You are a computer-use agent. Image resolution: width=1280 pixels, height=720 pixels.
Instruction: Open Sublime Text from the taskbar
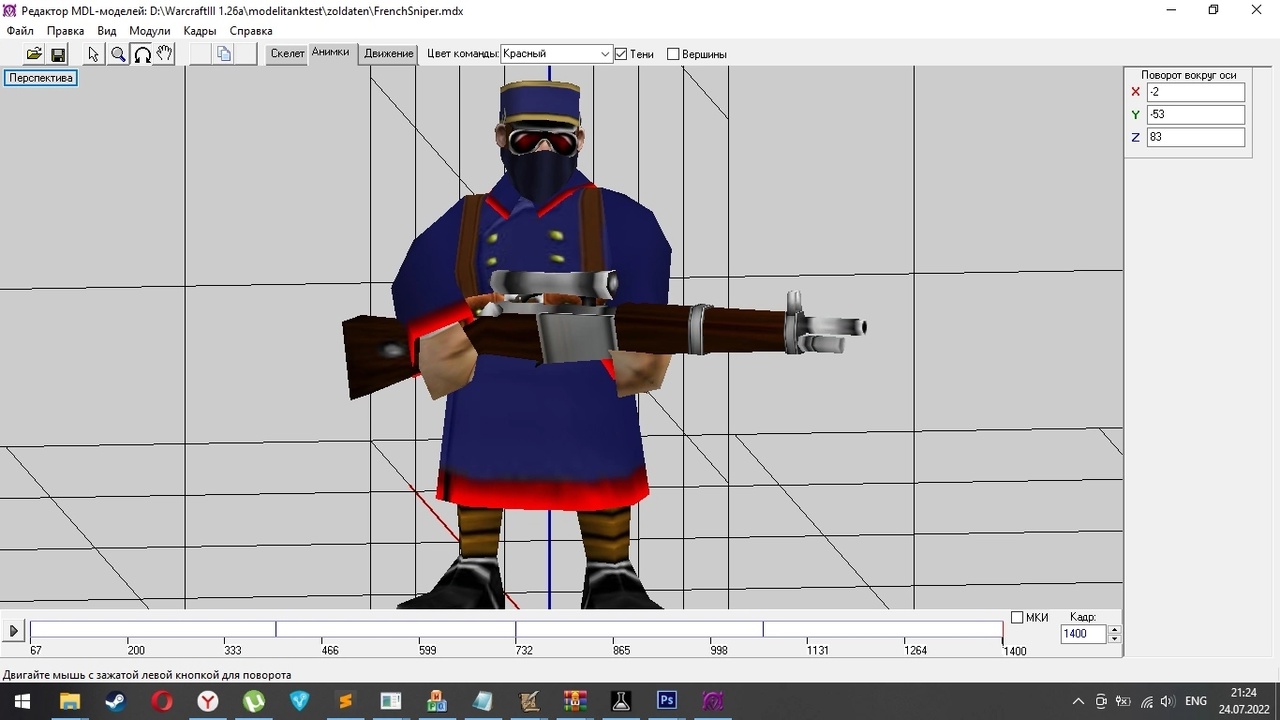coord(346,701)
